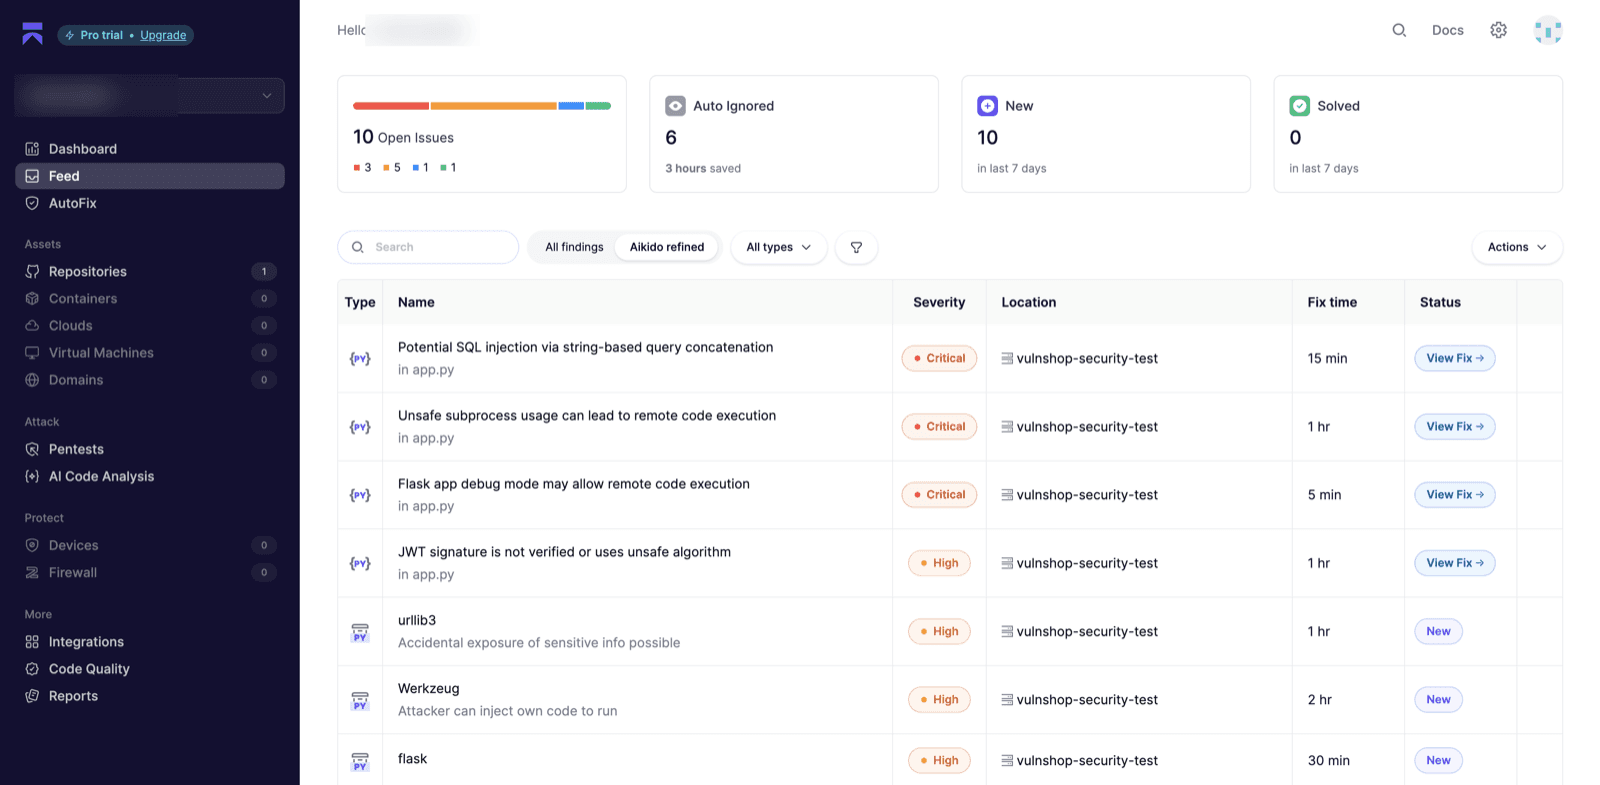Click High badge on urllib3 row

[x=939, y=631]
